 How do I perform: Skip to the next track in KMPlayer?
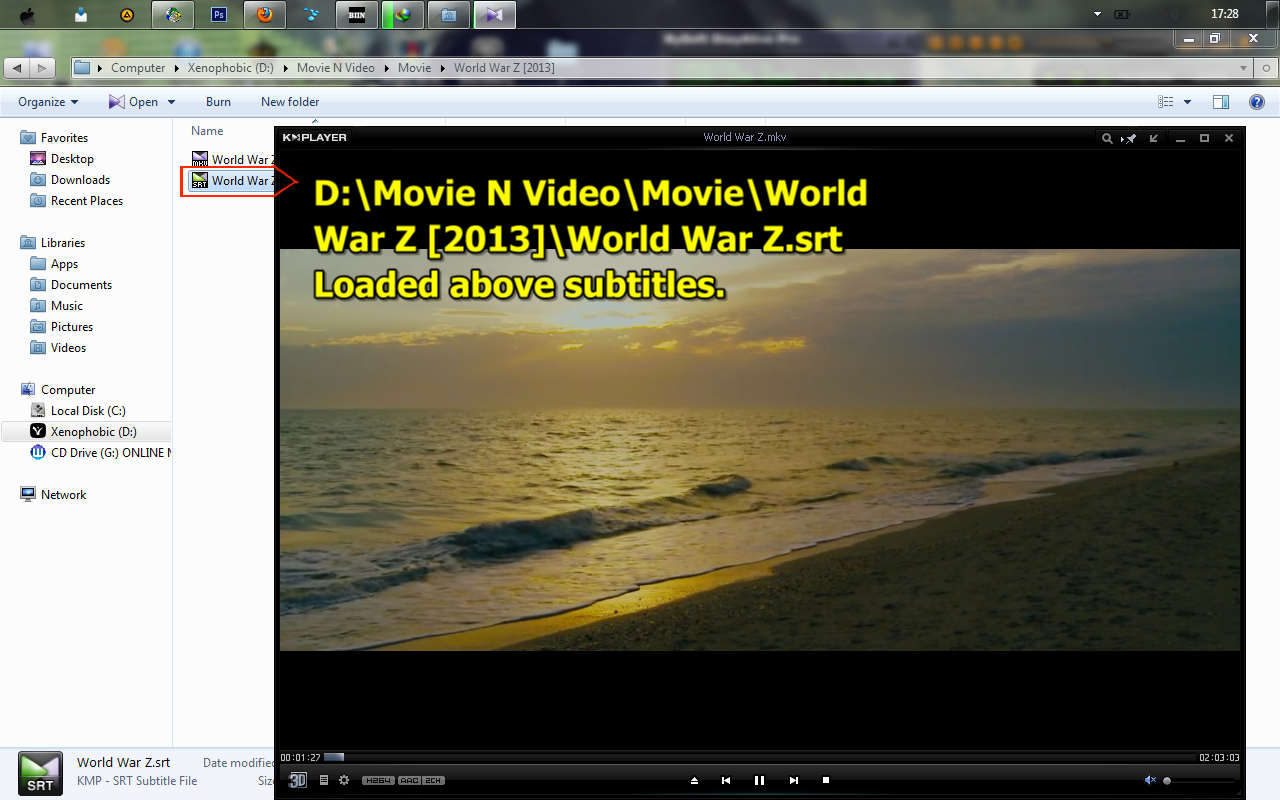click(794, 780)
